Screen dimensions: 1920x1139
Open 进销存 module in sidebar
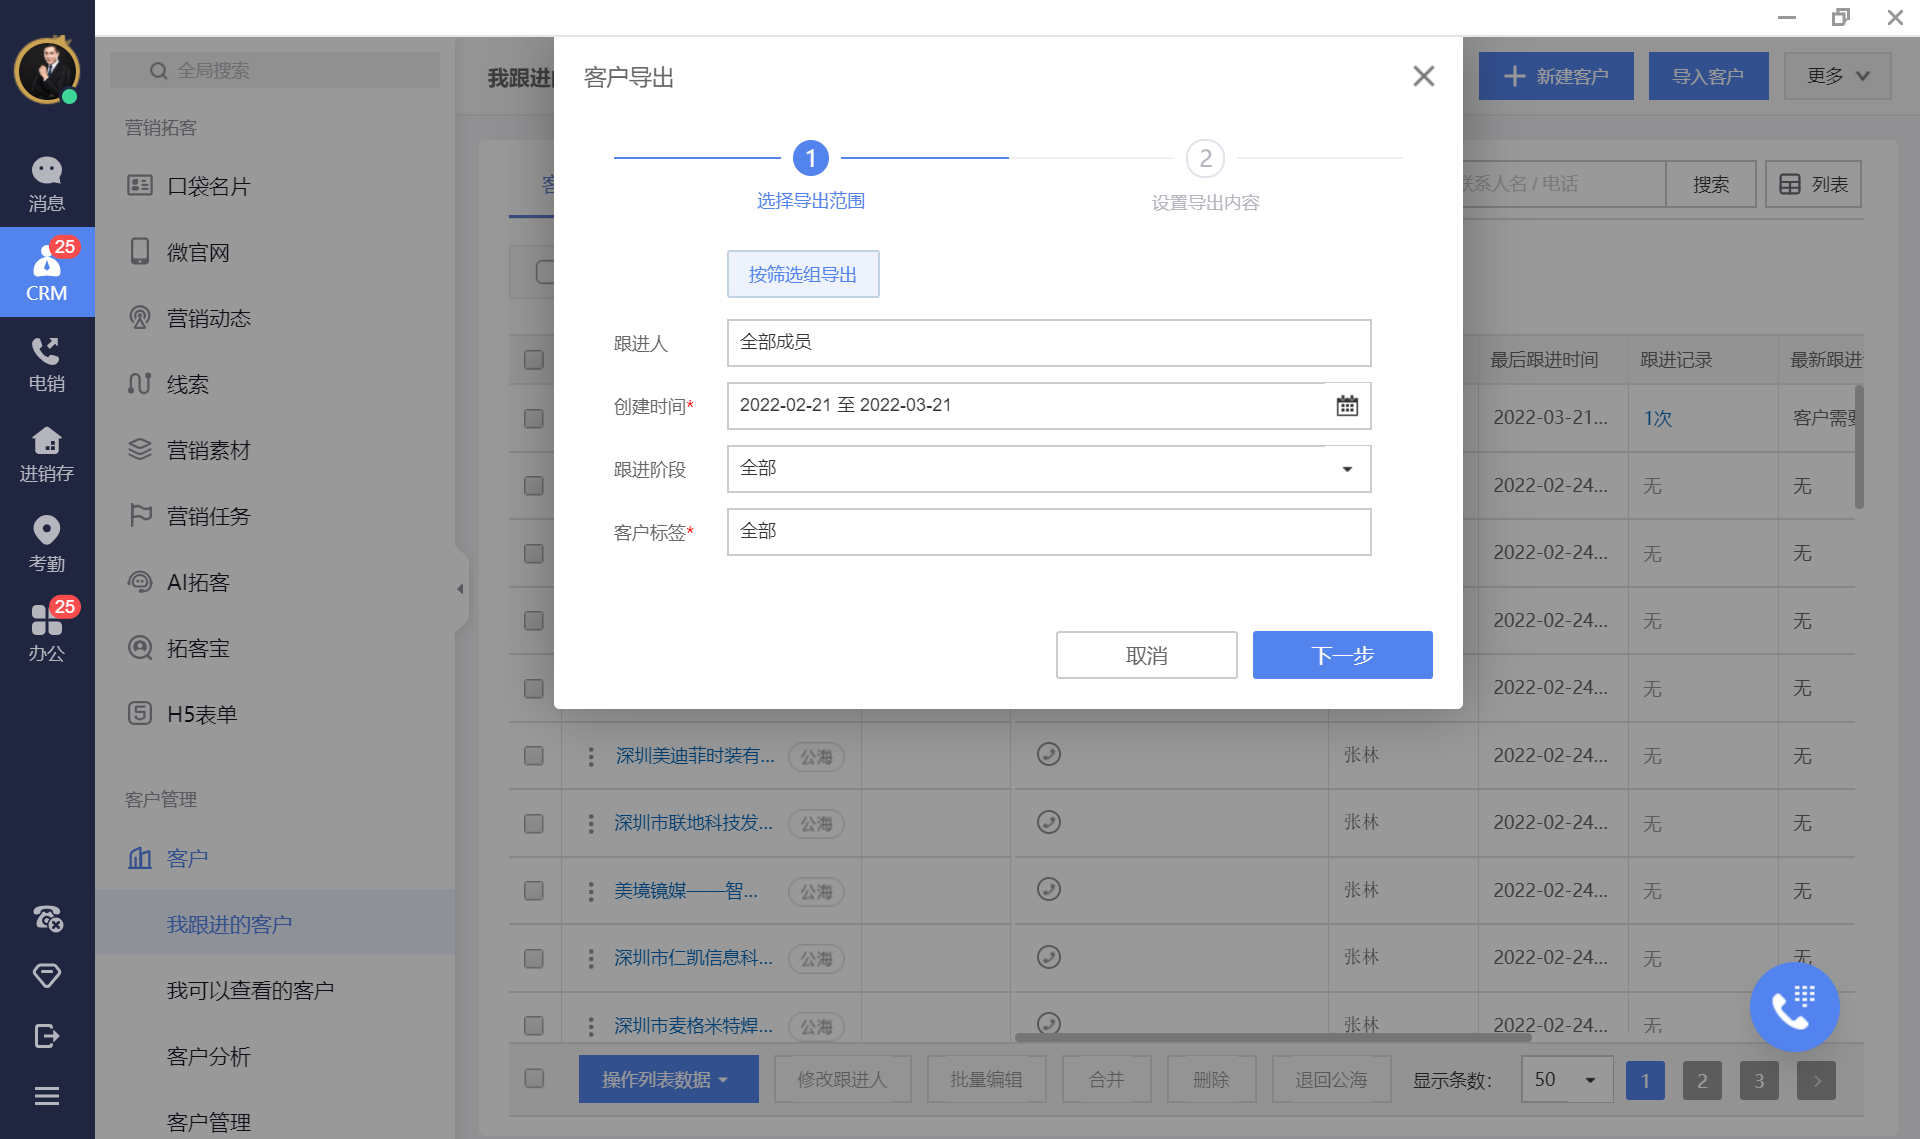pyautogui.click(x=46, y=454)
